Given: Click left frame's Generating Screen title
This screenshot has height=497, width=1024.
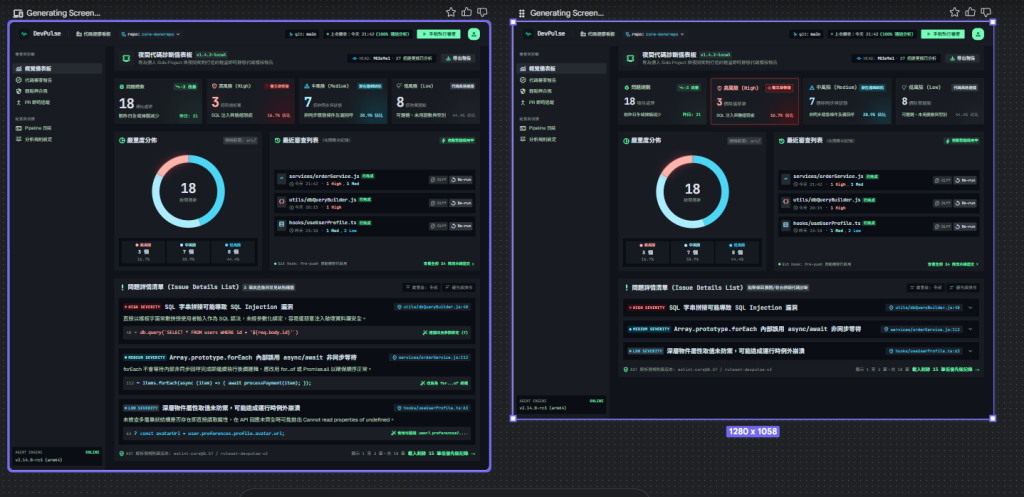Looking at the screenshot, I should (63, 13).
